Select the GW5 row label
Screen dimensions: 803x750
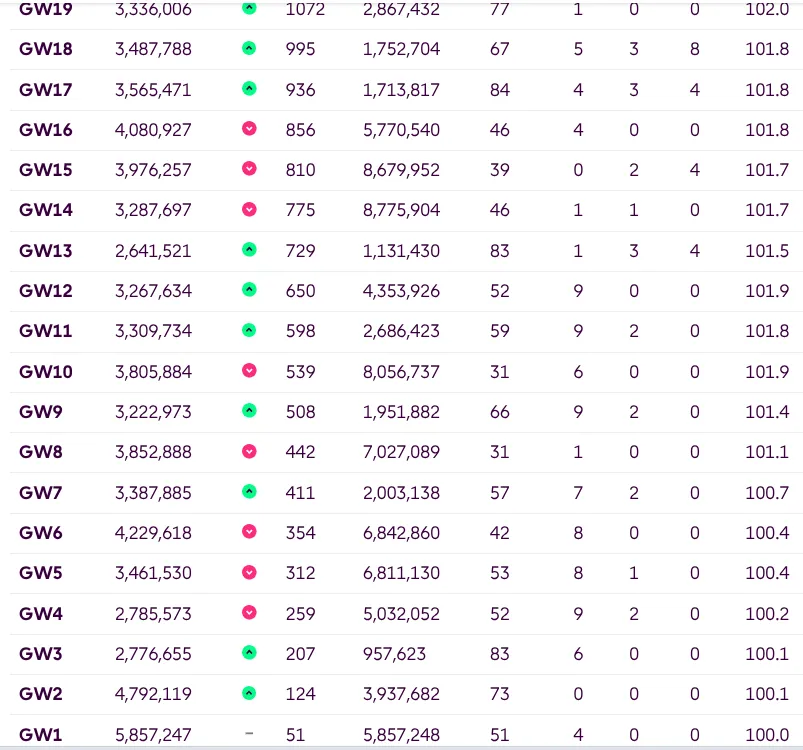40,573
